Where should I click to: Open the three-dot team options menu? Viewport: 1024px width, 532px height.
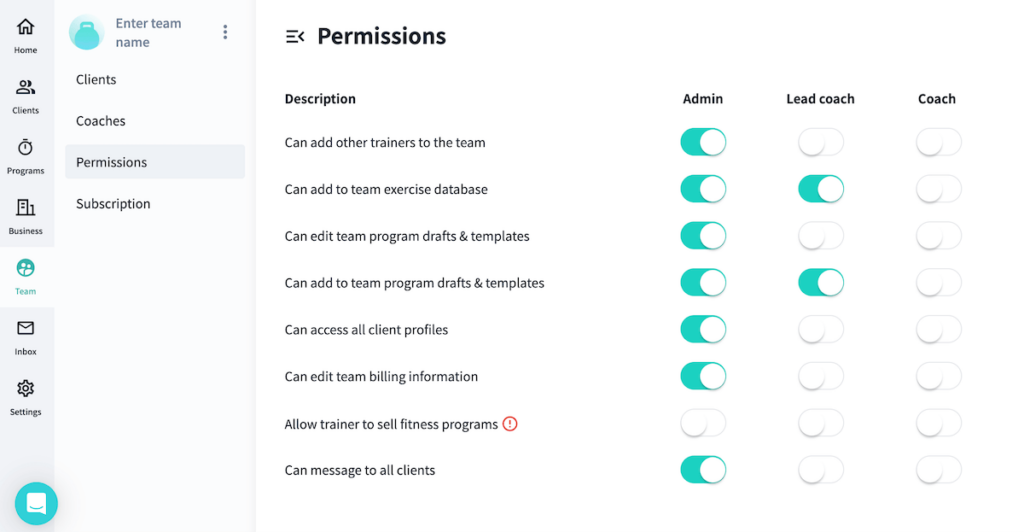click(x=225, y=32)
